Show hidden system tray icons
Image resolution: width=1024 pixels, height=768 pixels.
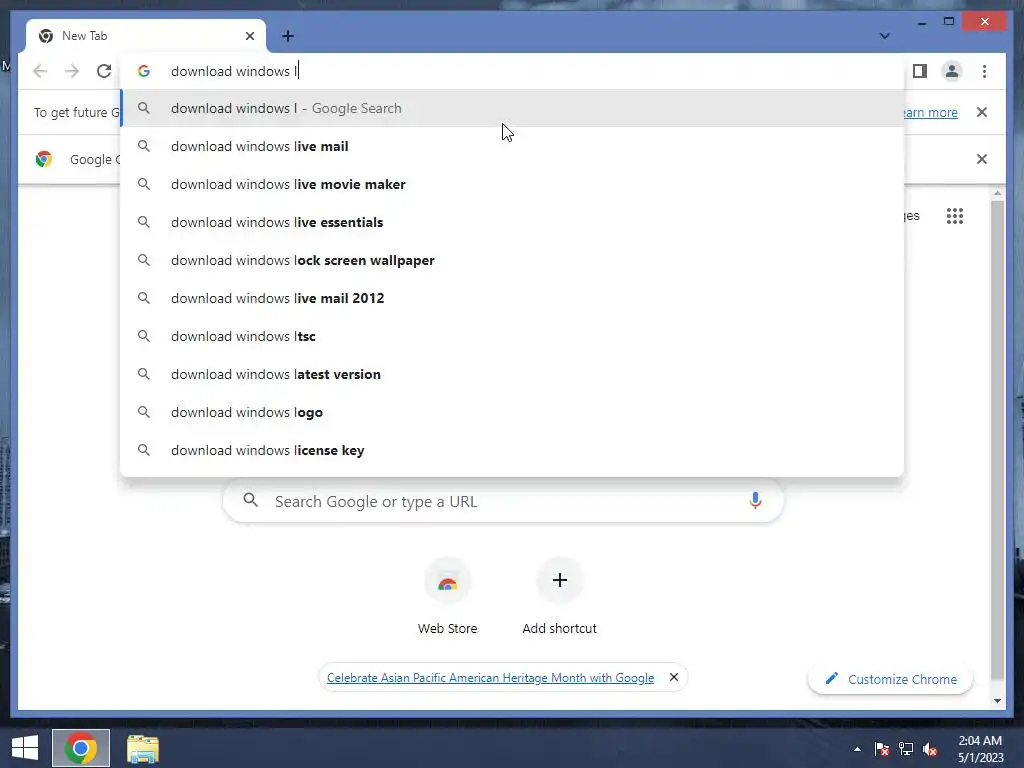(x=857, y=749)
